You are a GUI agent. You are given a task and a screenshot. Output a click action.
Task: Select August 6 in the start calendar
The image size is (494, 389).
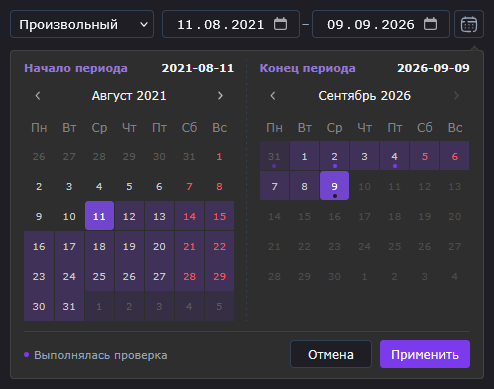(x=159, y=186)
